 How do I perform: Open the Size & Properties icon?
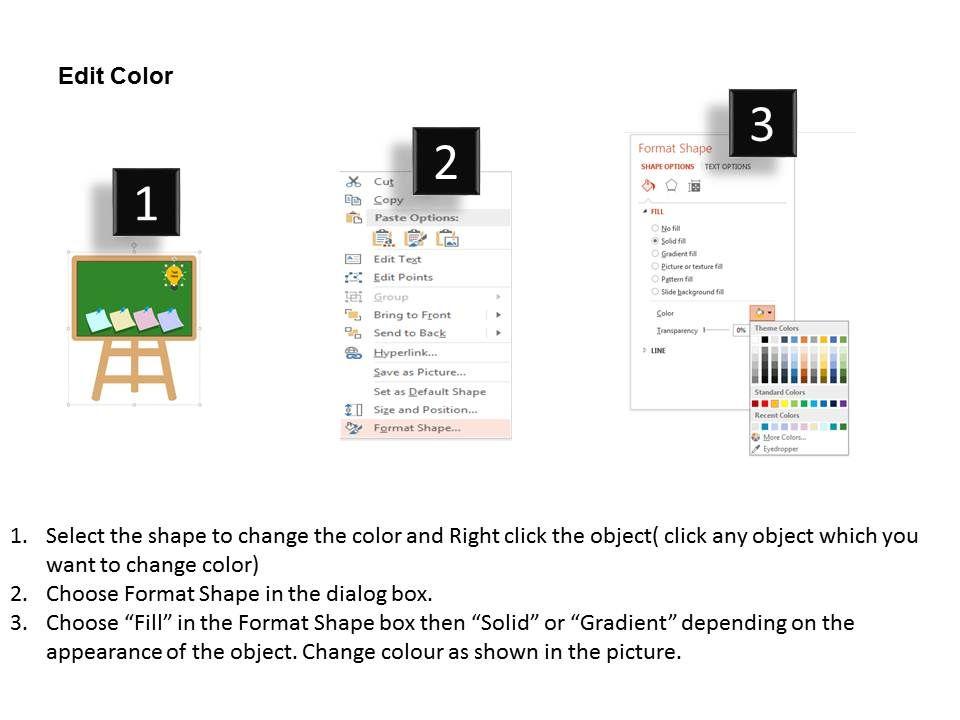[x=695, y=185]
